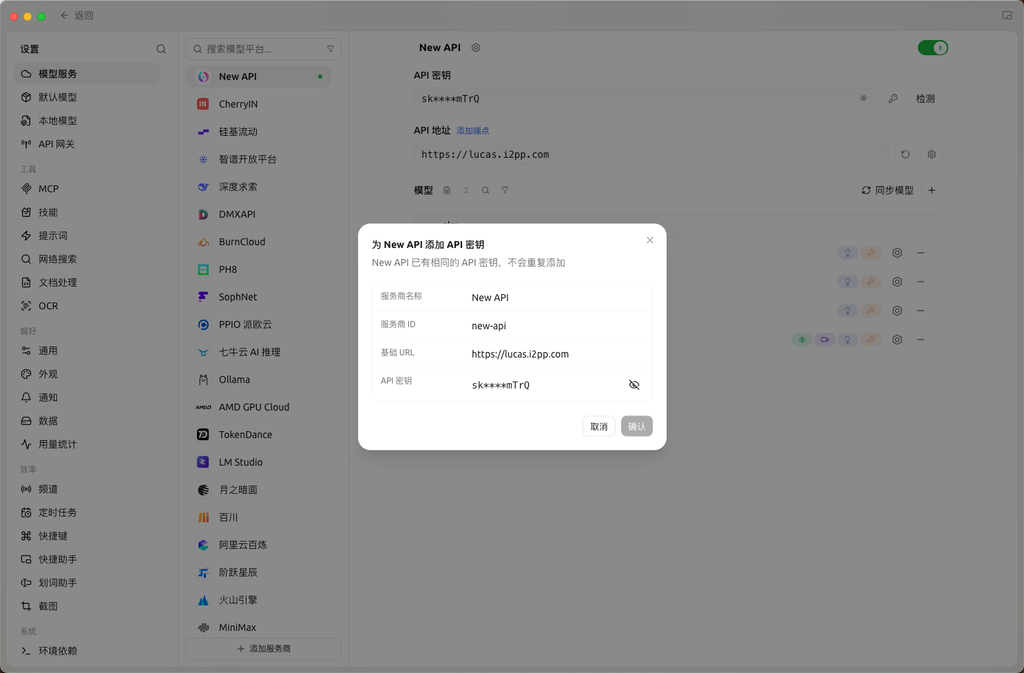Click the 添加端点 add endpoint link
The image size is (1024, 673).
[472, 131]
